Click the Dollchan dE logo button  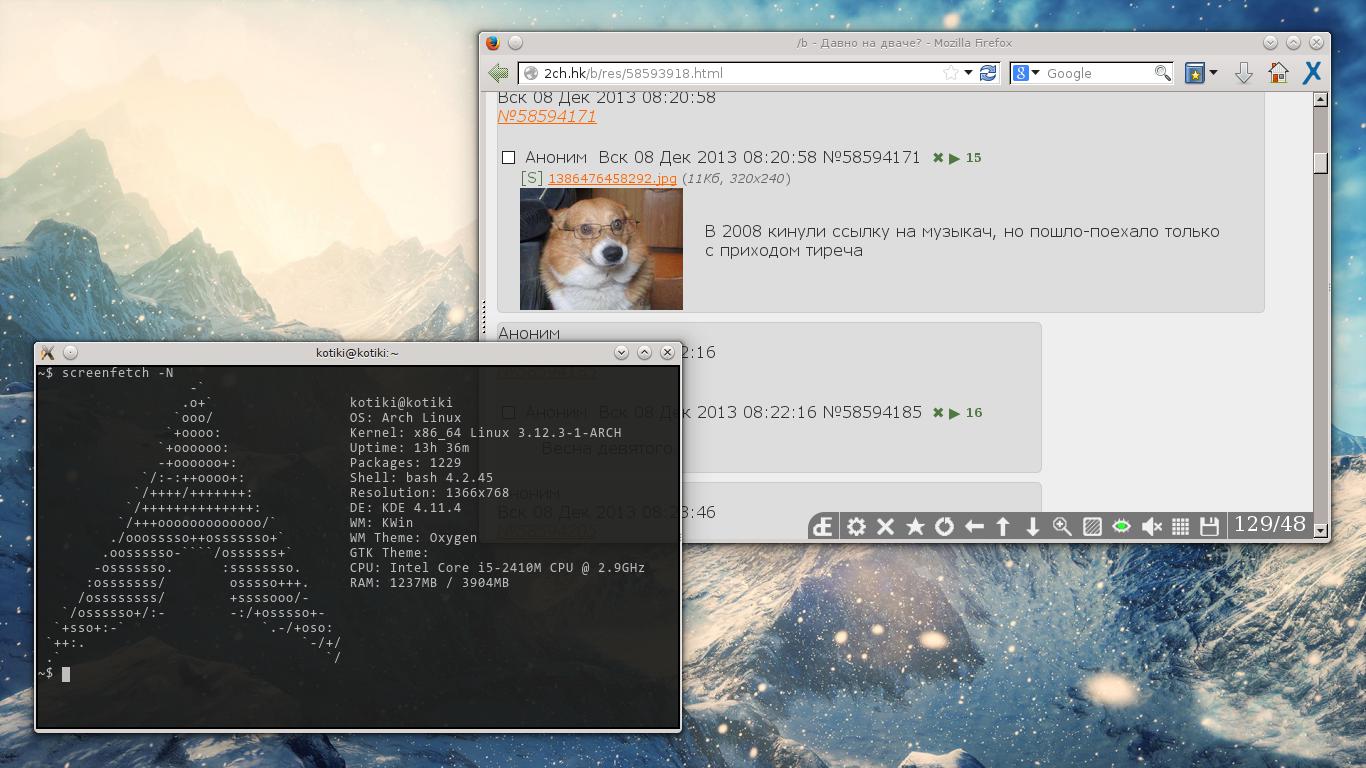point(823,526)
